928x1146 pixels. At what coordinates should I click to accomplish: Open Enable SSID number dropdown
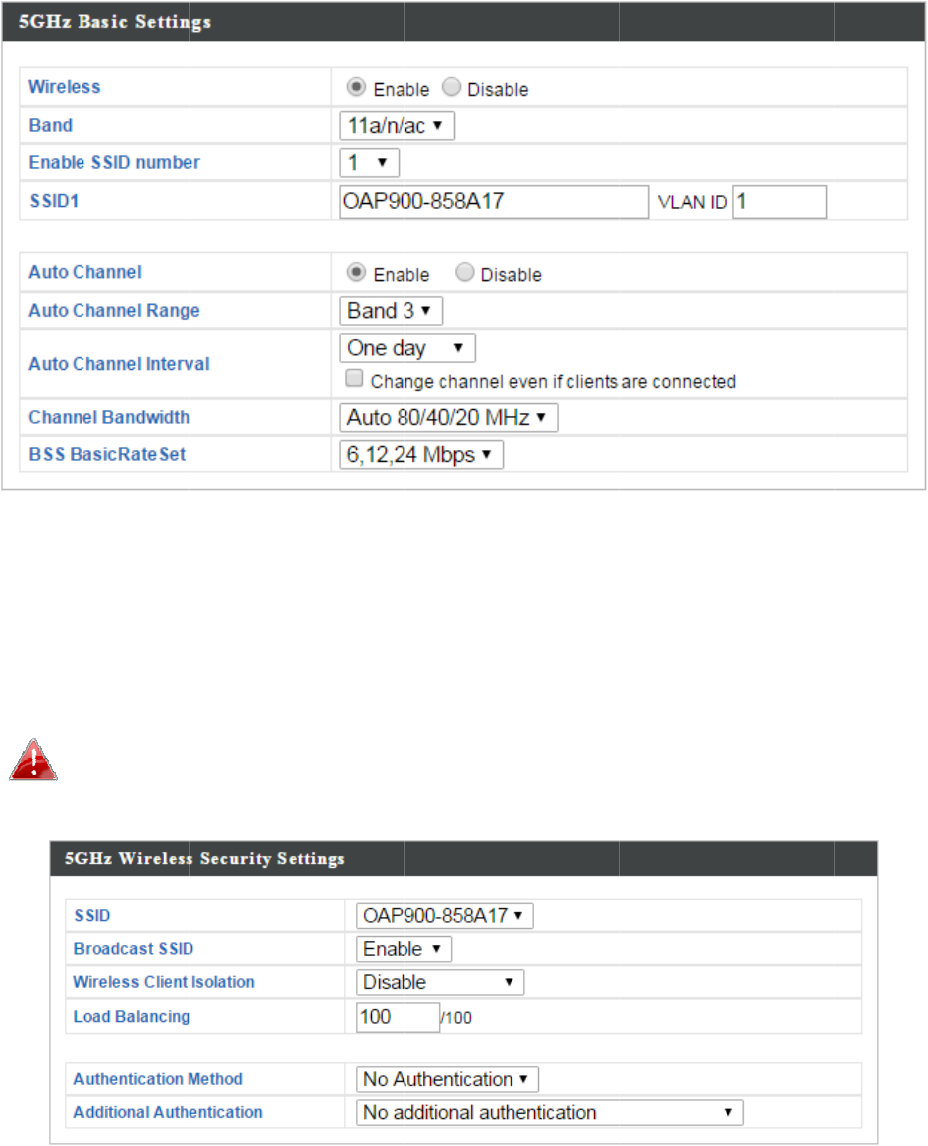[x=369, y=162]
